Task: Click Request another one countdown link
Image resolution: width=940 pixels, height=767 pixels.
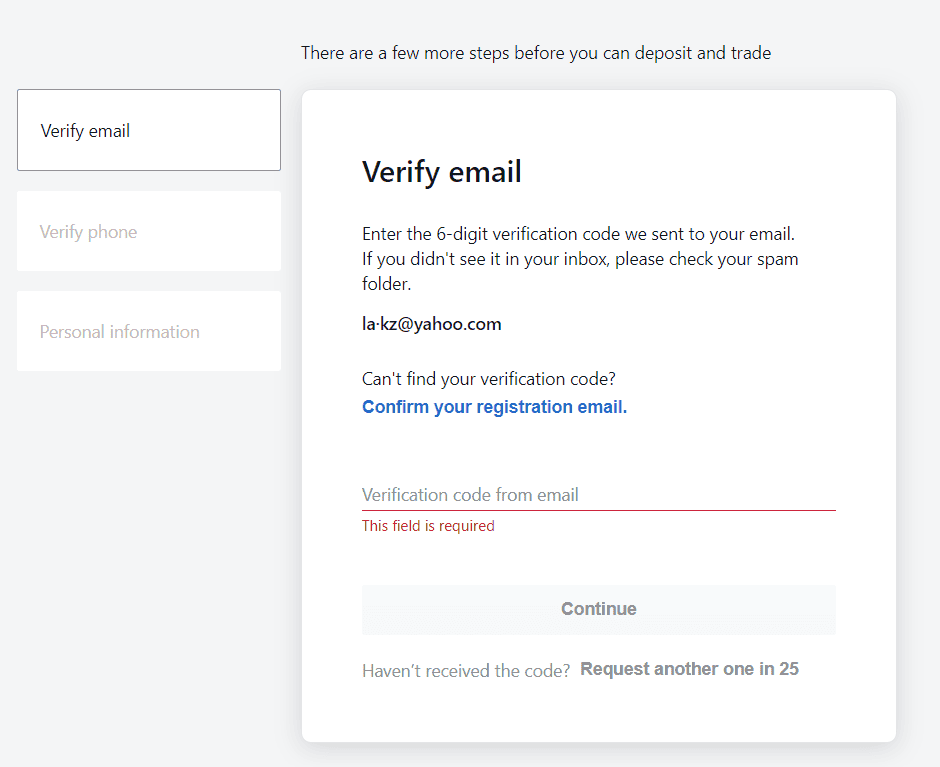Action: (689, 669)
